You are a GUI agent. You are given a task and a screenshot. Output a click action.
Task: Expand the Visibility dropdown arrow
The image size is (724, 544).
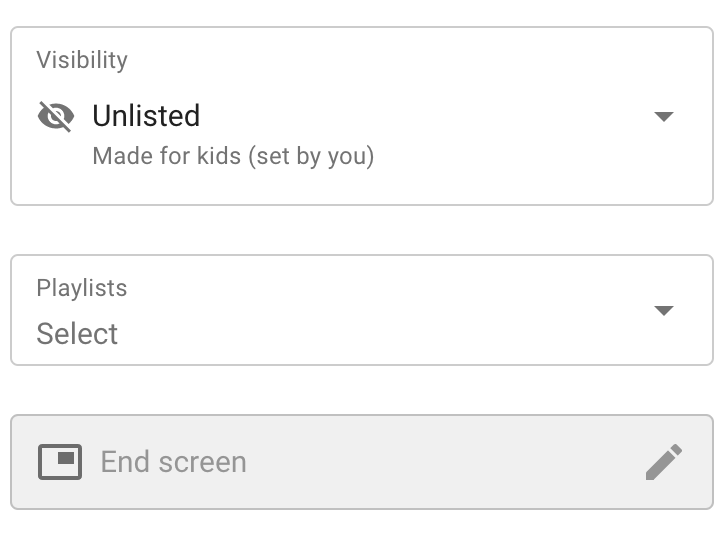click(664, 117)
